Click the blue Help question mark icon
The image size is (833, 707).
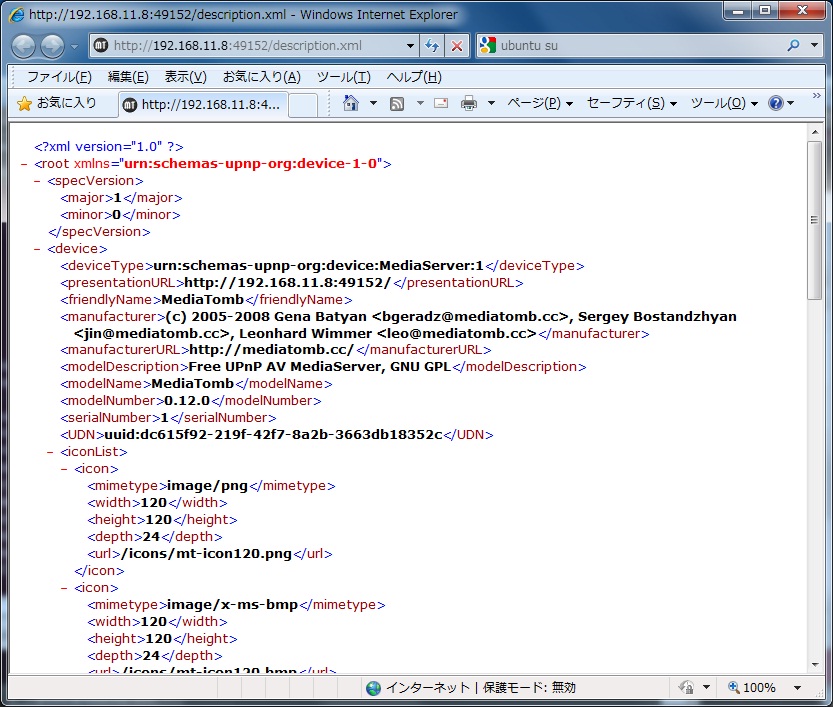tap(776, 103)
